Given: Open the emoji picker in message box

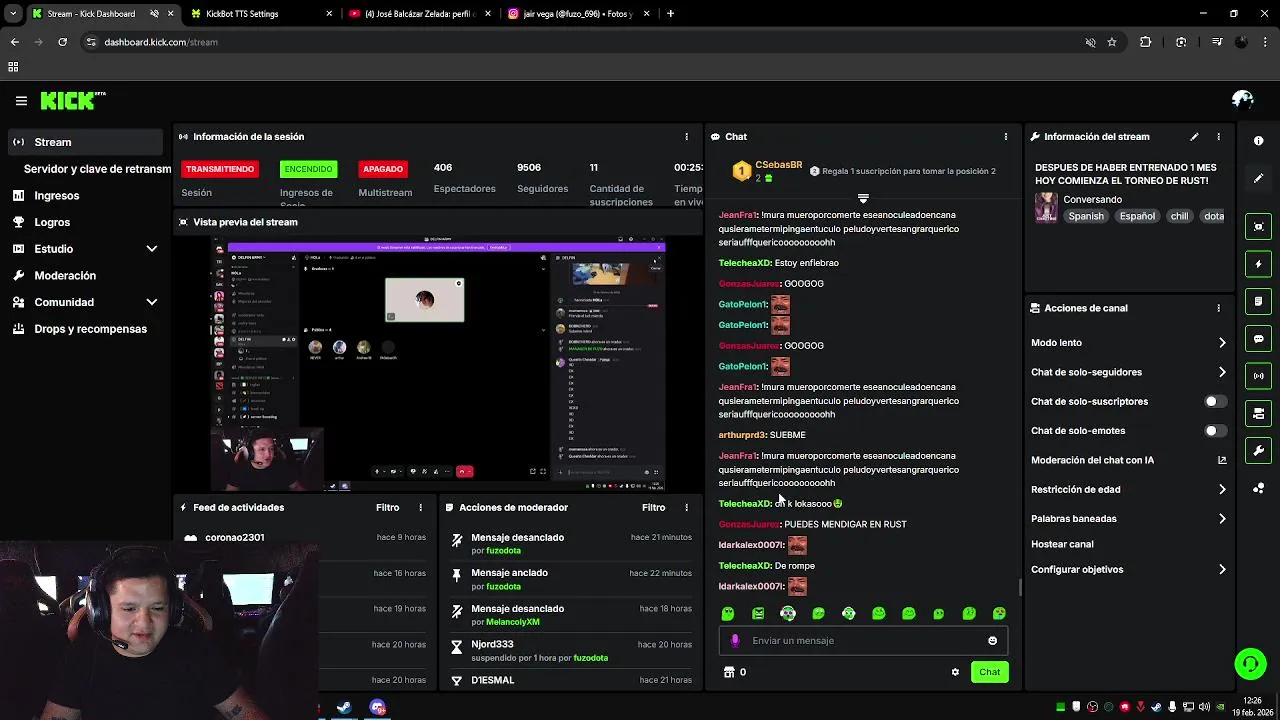Looking at the screenshot, I should click(992, 641).
